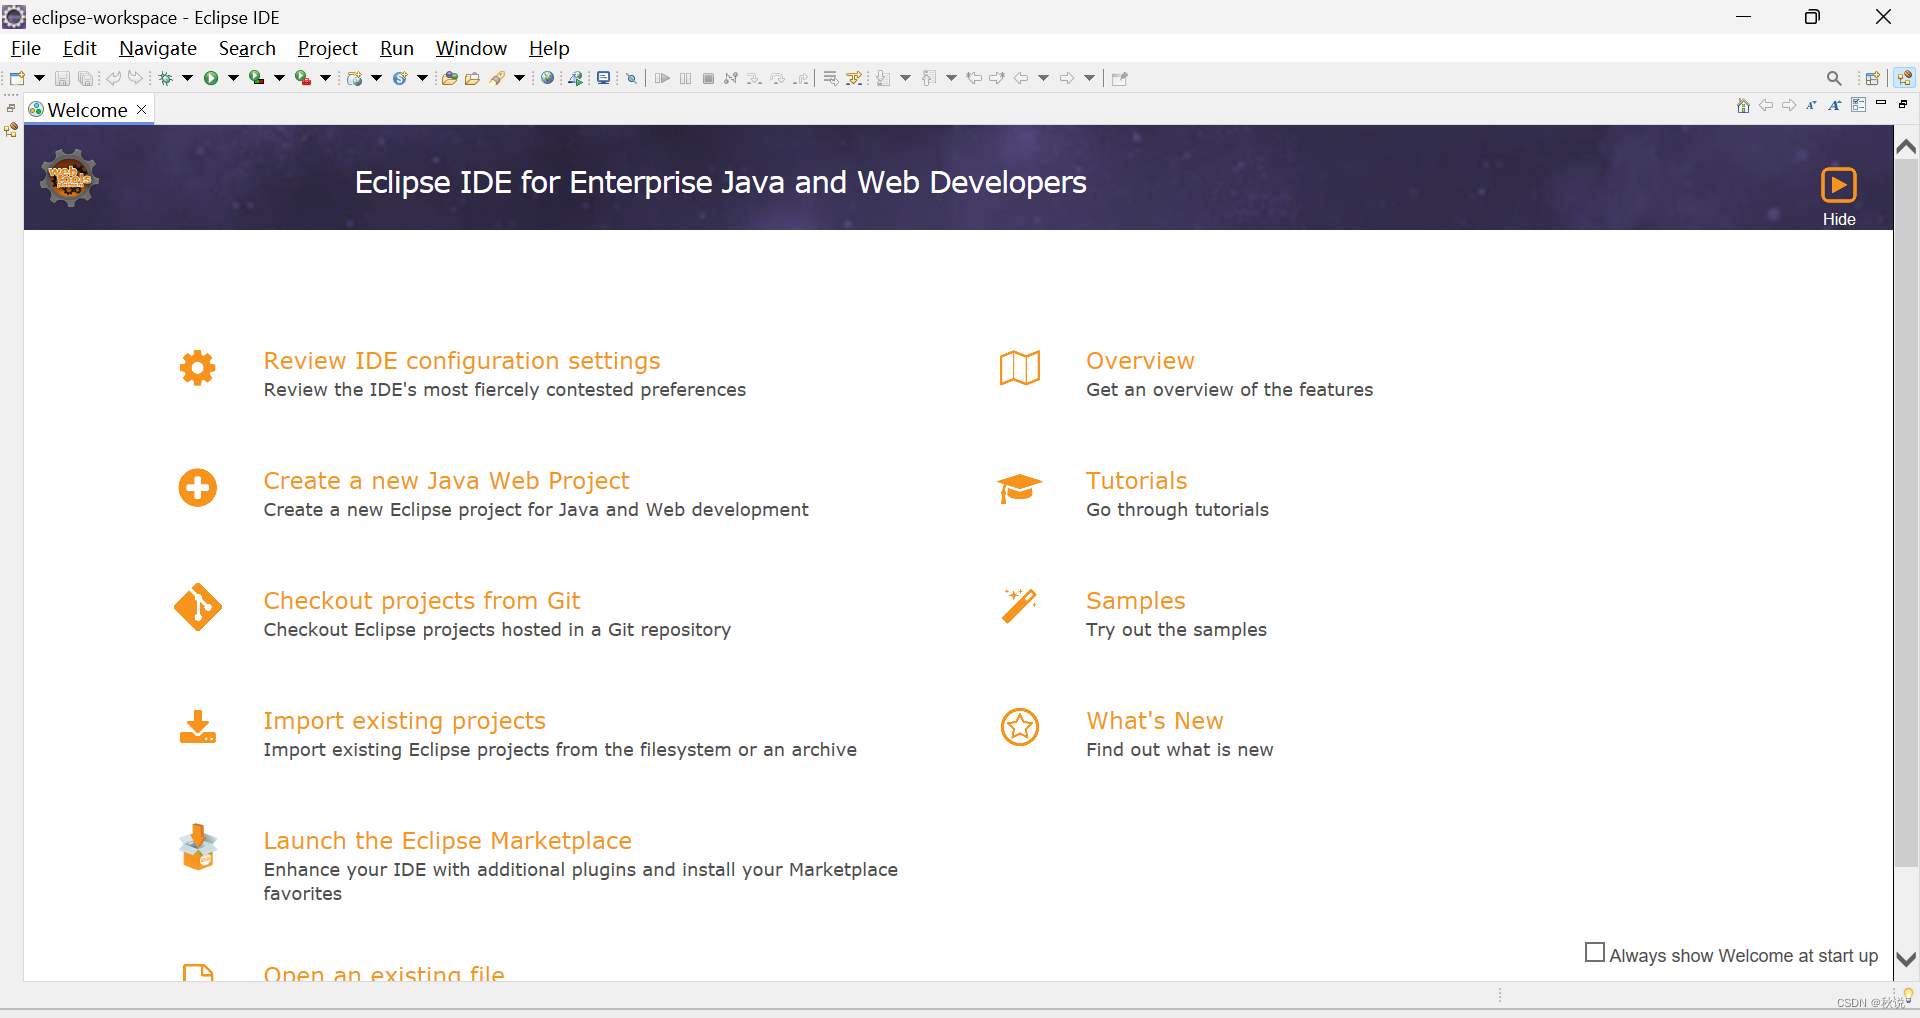The height and width of the screenshot is (1018, 1920).
Task: Expand the New Web Project dropdown arrow
Action: [x=377, y=78]
